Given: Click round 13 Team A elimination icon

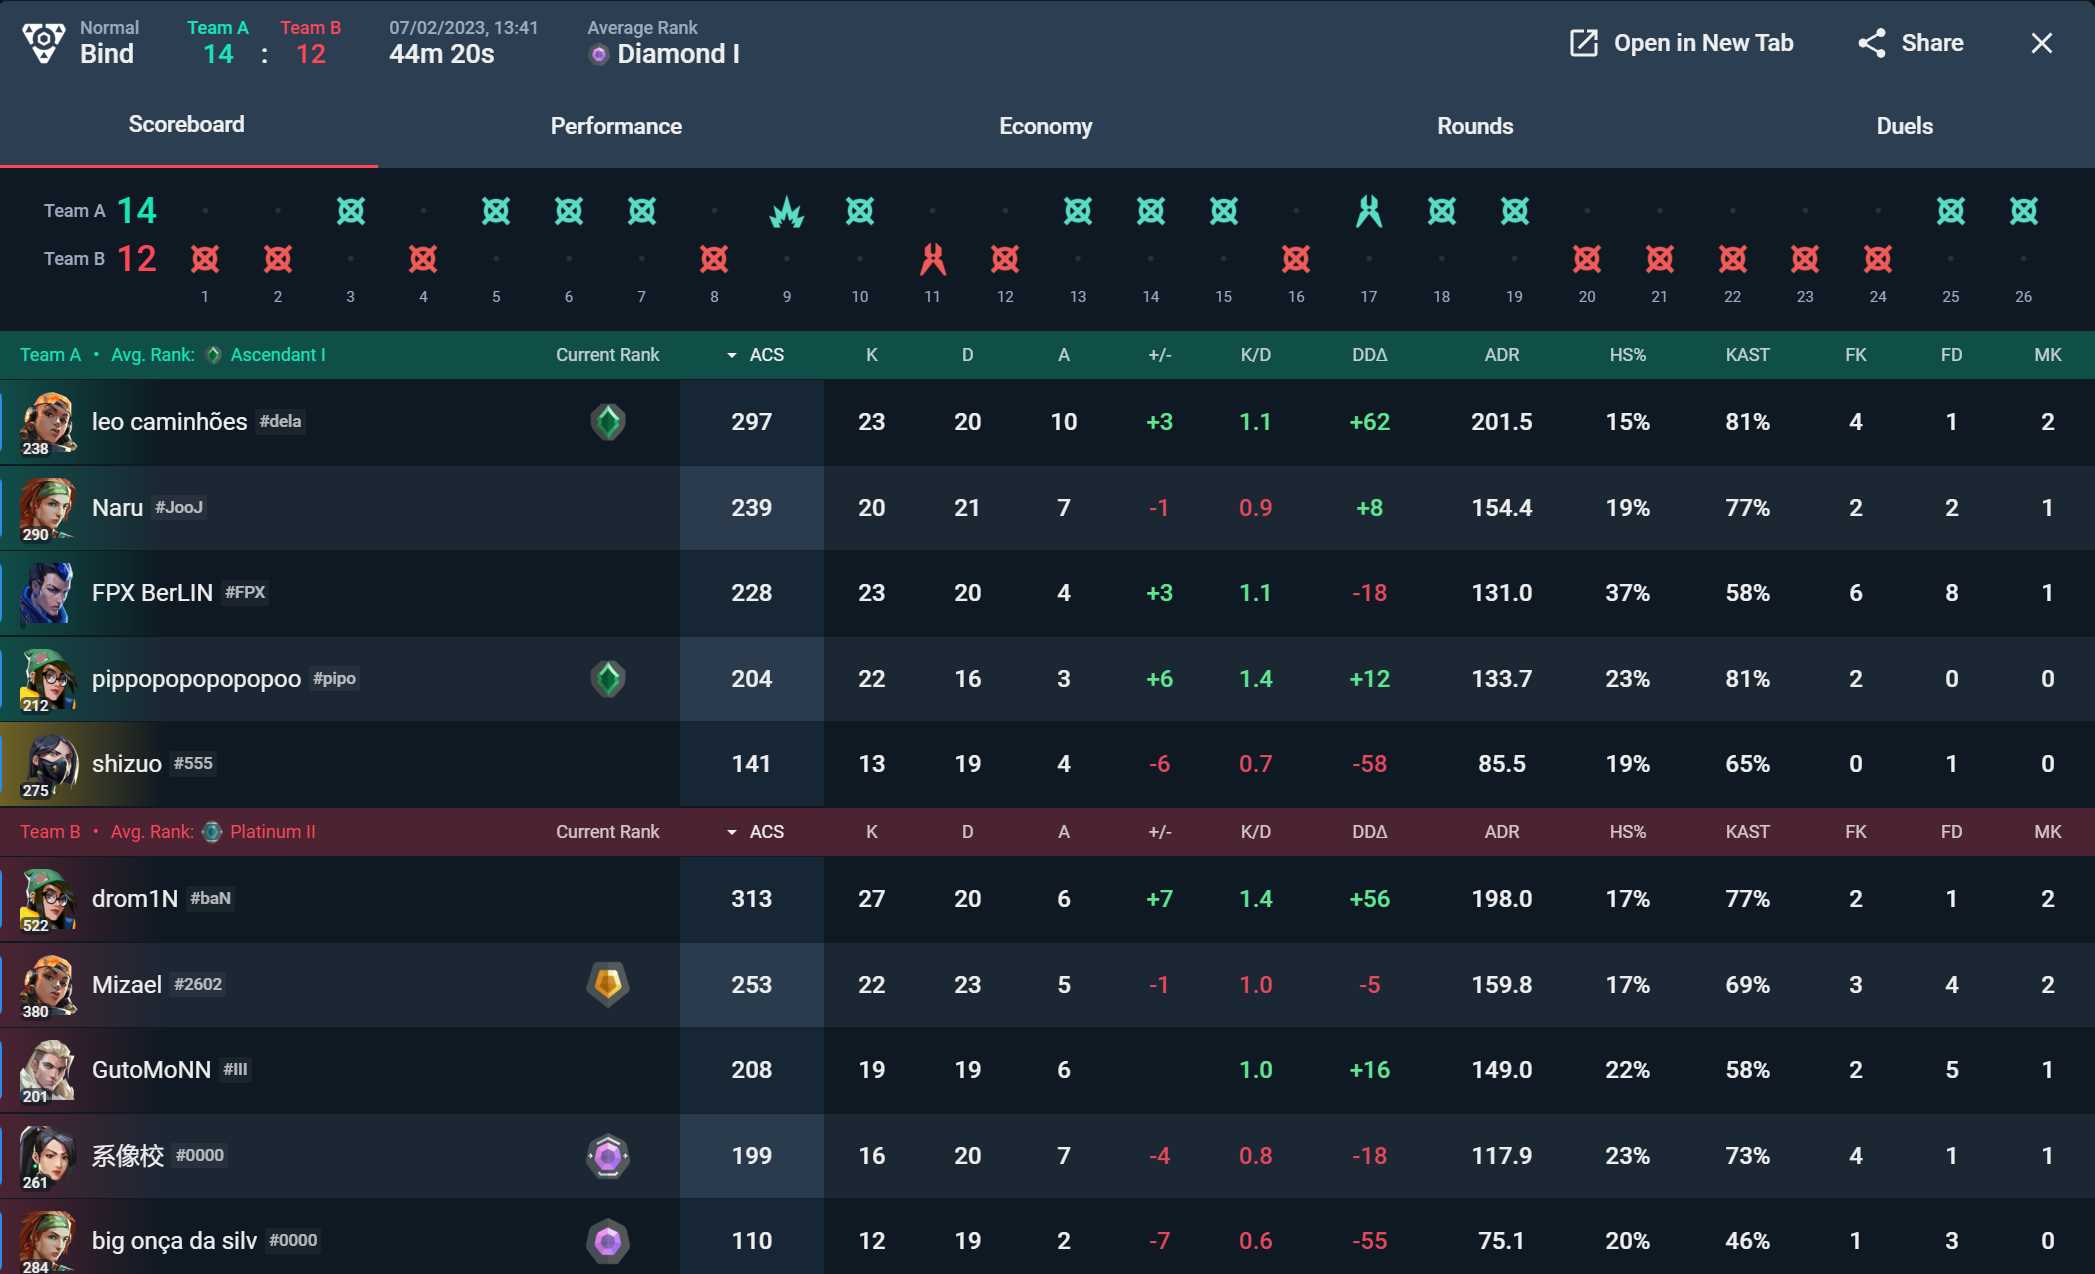Looking at the screenshot, I should [1078, 211].
